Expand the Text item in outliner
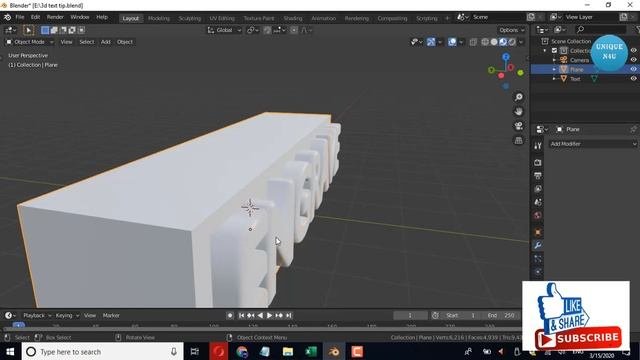 pyautogui.click(x=554, y=79)
